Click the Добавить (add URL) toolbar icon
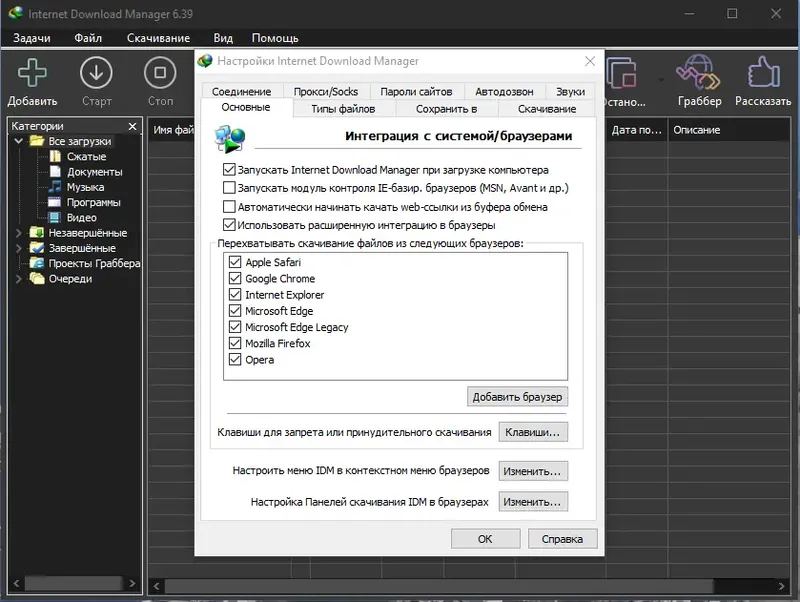 32,72
